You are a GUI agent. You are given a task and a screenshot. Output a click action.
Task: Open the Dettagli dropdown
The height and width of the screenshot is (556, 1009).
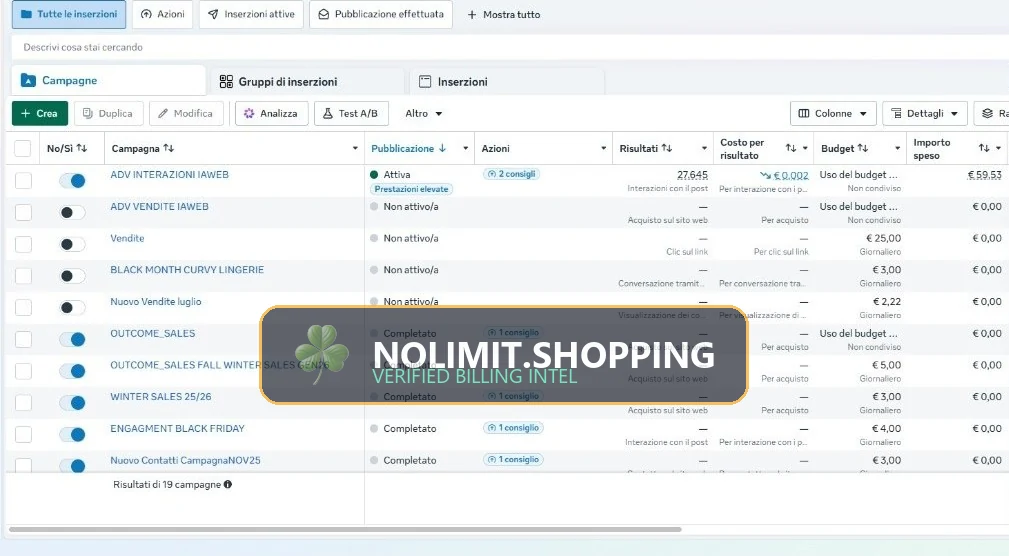(925, 113)
